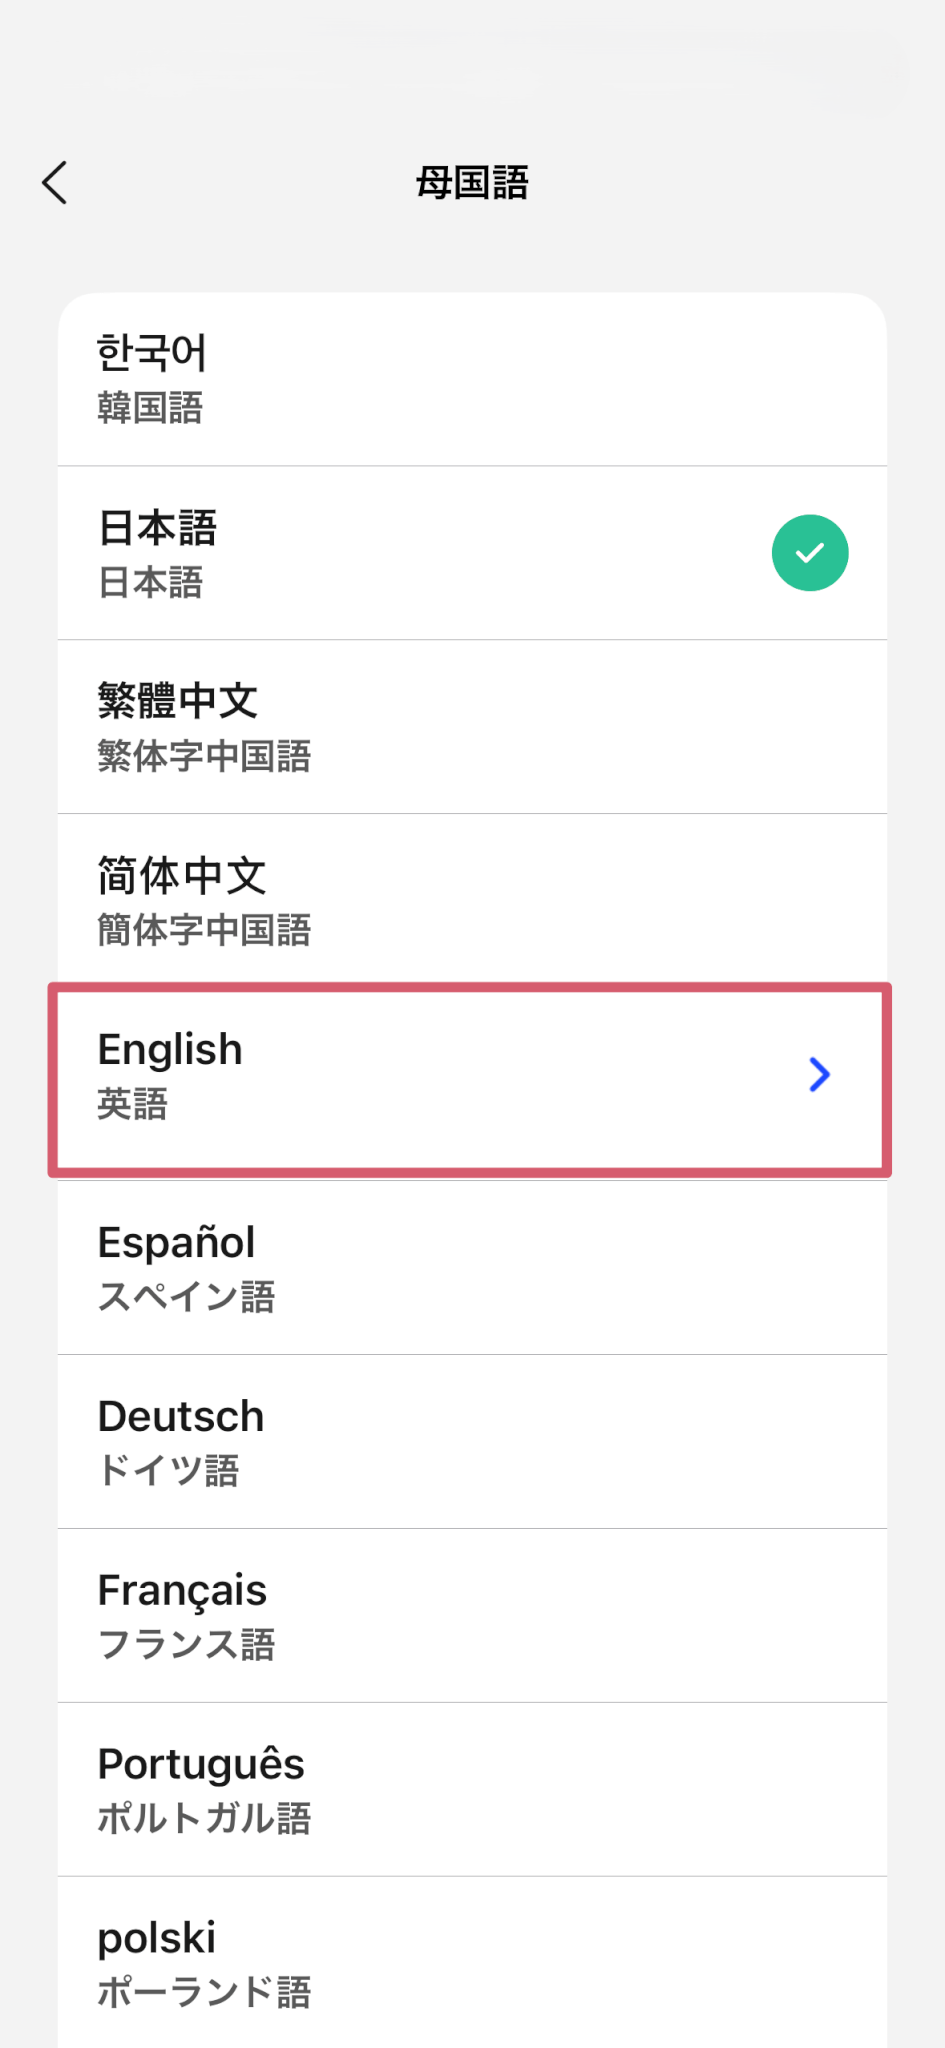
Task: Tap the スペイン語 subtitle
Action: coord(186,1297)
